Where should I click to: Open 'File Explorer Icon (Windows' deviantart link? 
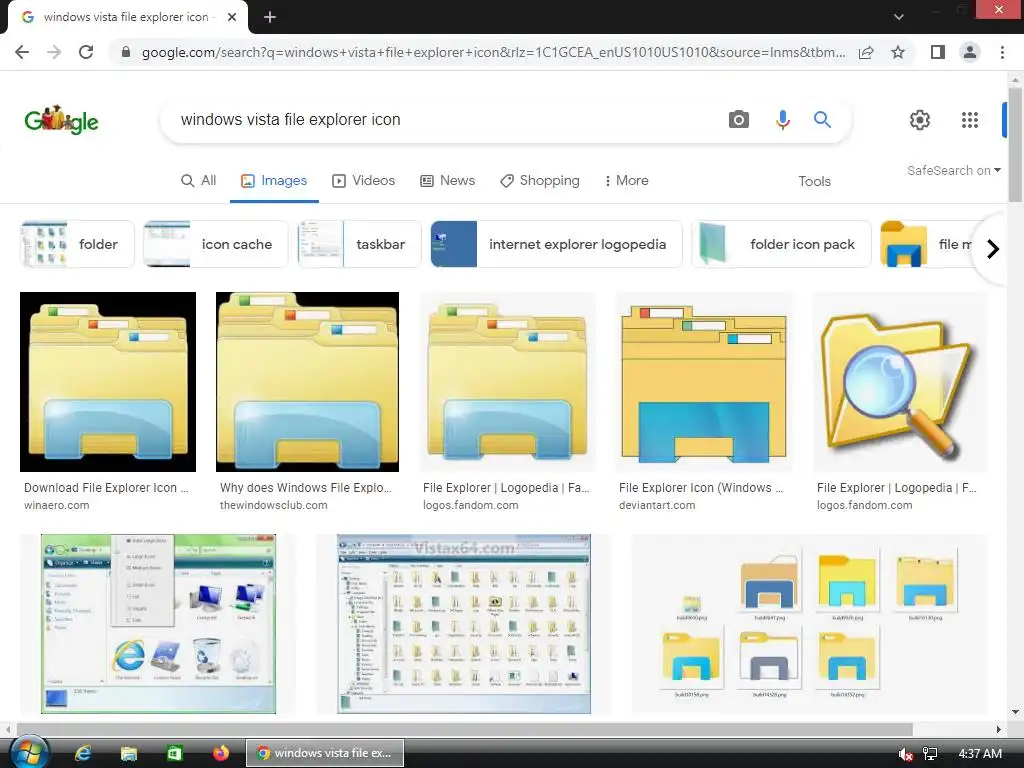click(x=701, y=488)
